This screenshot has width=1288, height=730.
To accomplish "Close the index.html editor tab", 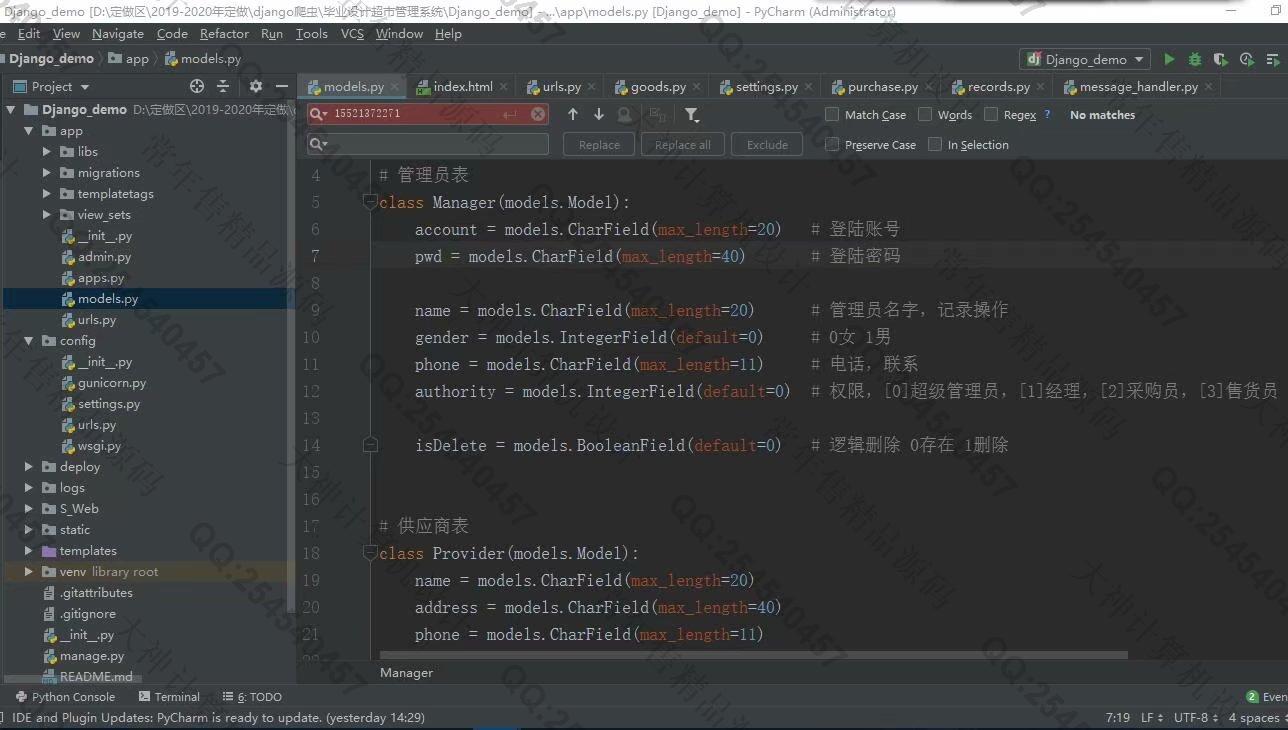I will (503, 87).
